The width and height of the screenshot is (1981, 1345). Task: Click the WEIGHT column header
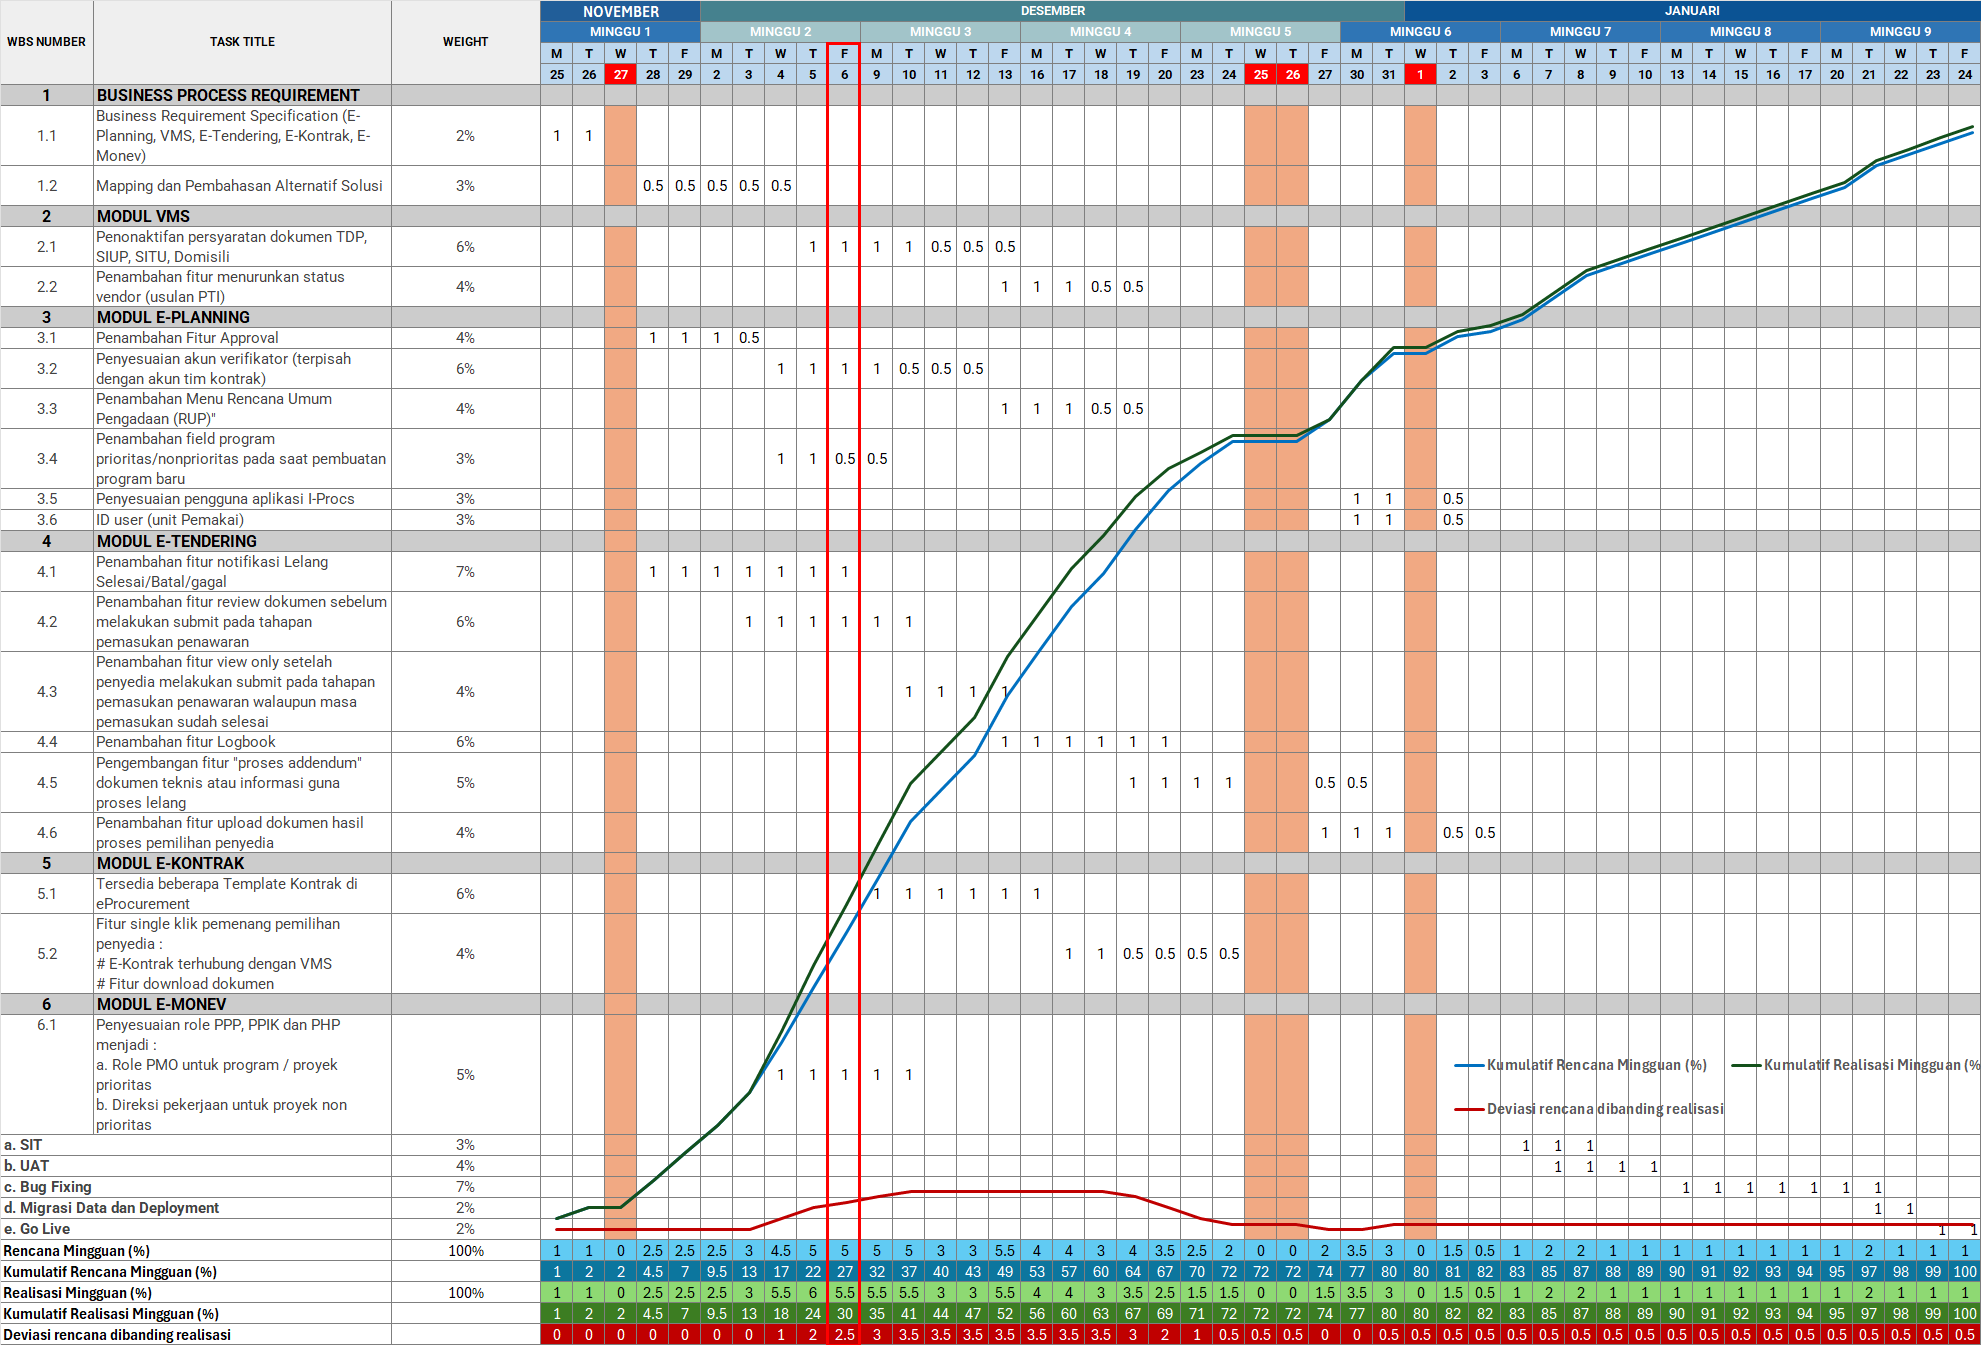tap(465, 42)
